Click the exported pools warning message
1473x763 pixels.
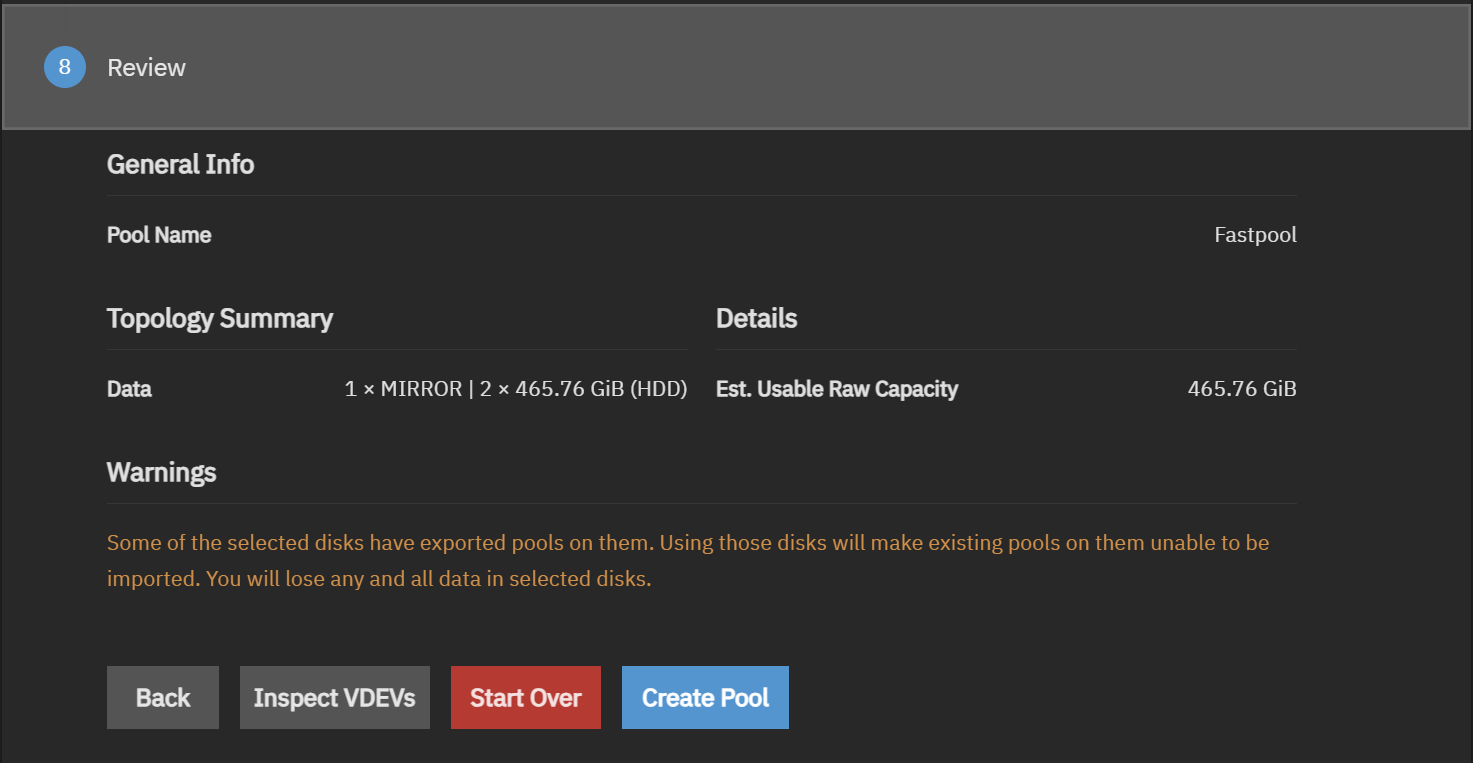point(687,543)
